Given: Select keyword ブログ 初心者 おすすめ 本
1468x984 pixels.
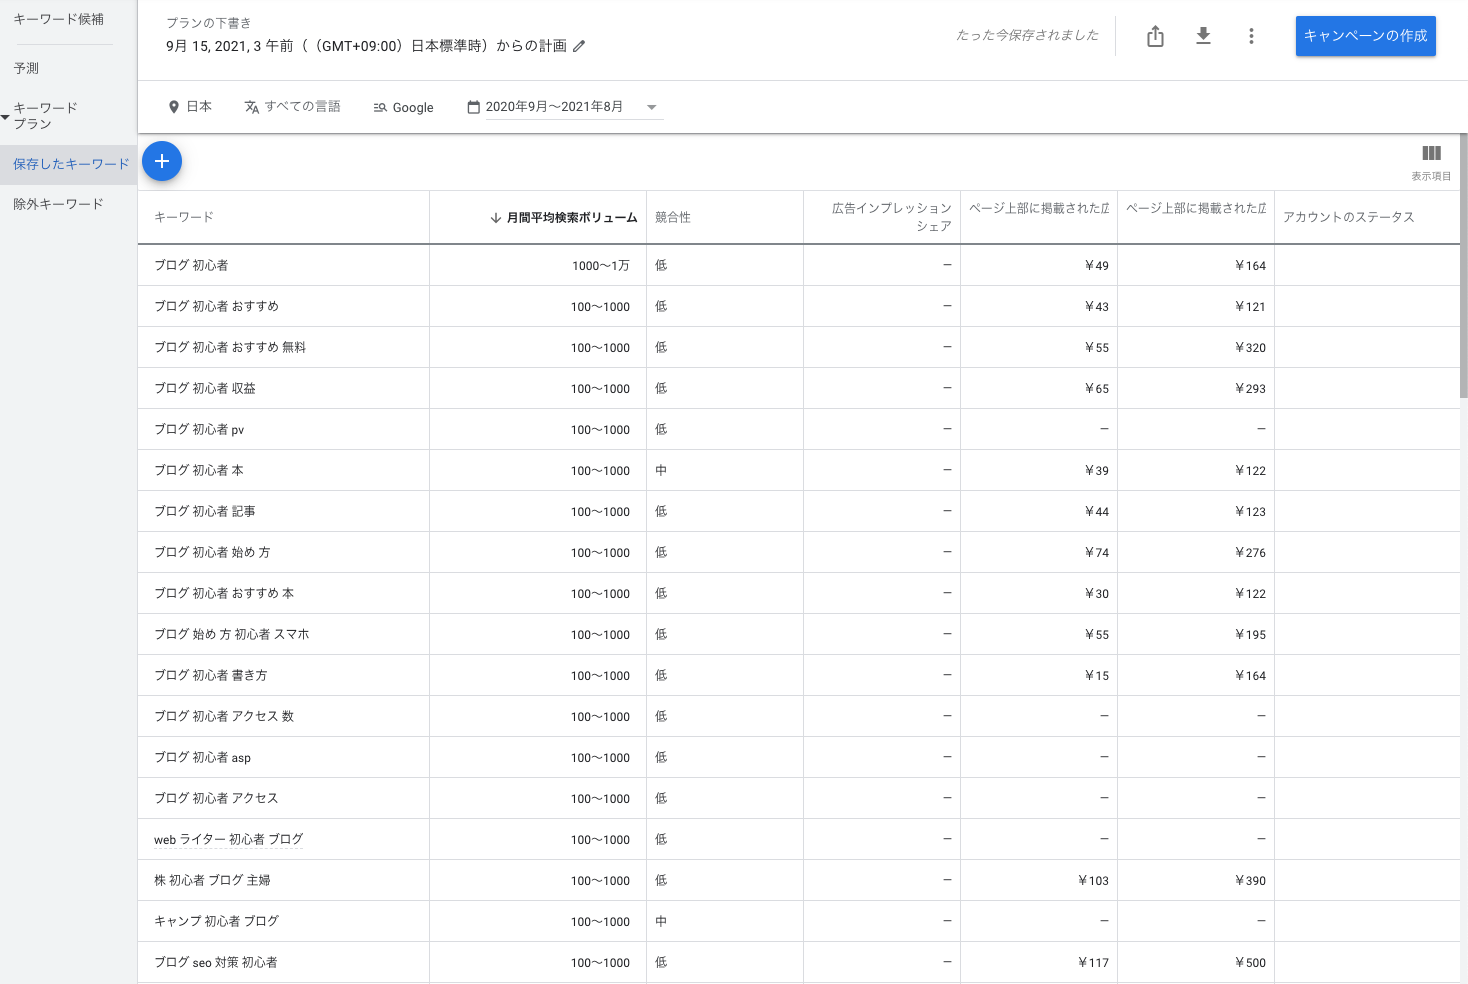Looking at the screenshot, I should [x=224, y=593].
